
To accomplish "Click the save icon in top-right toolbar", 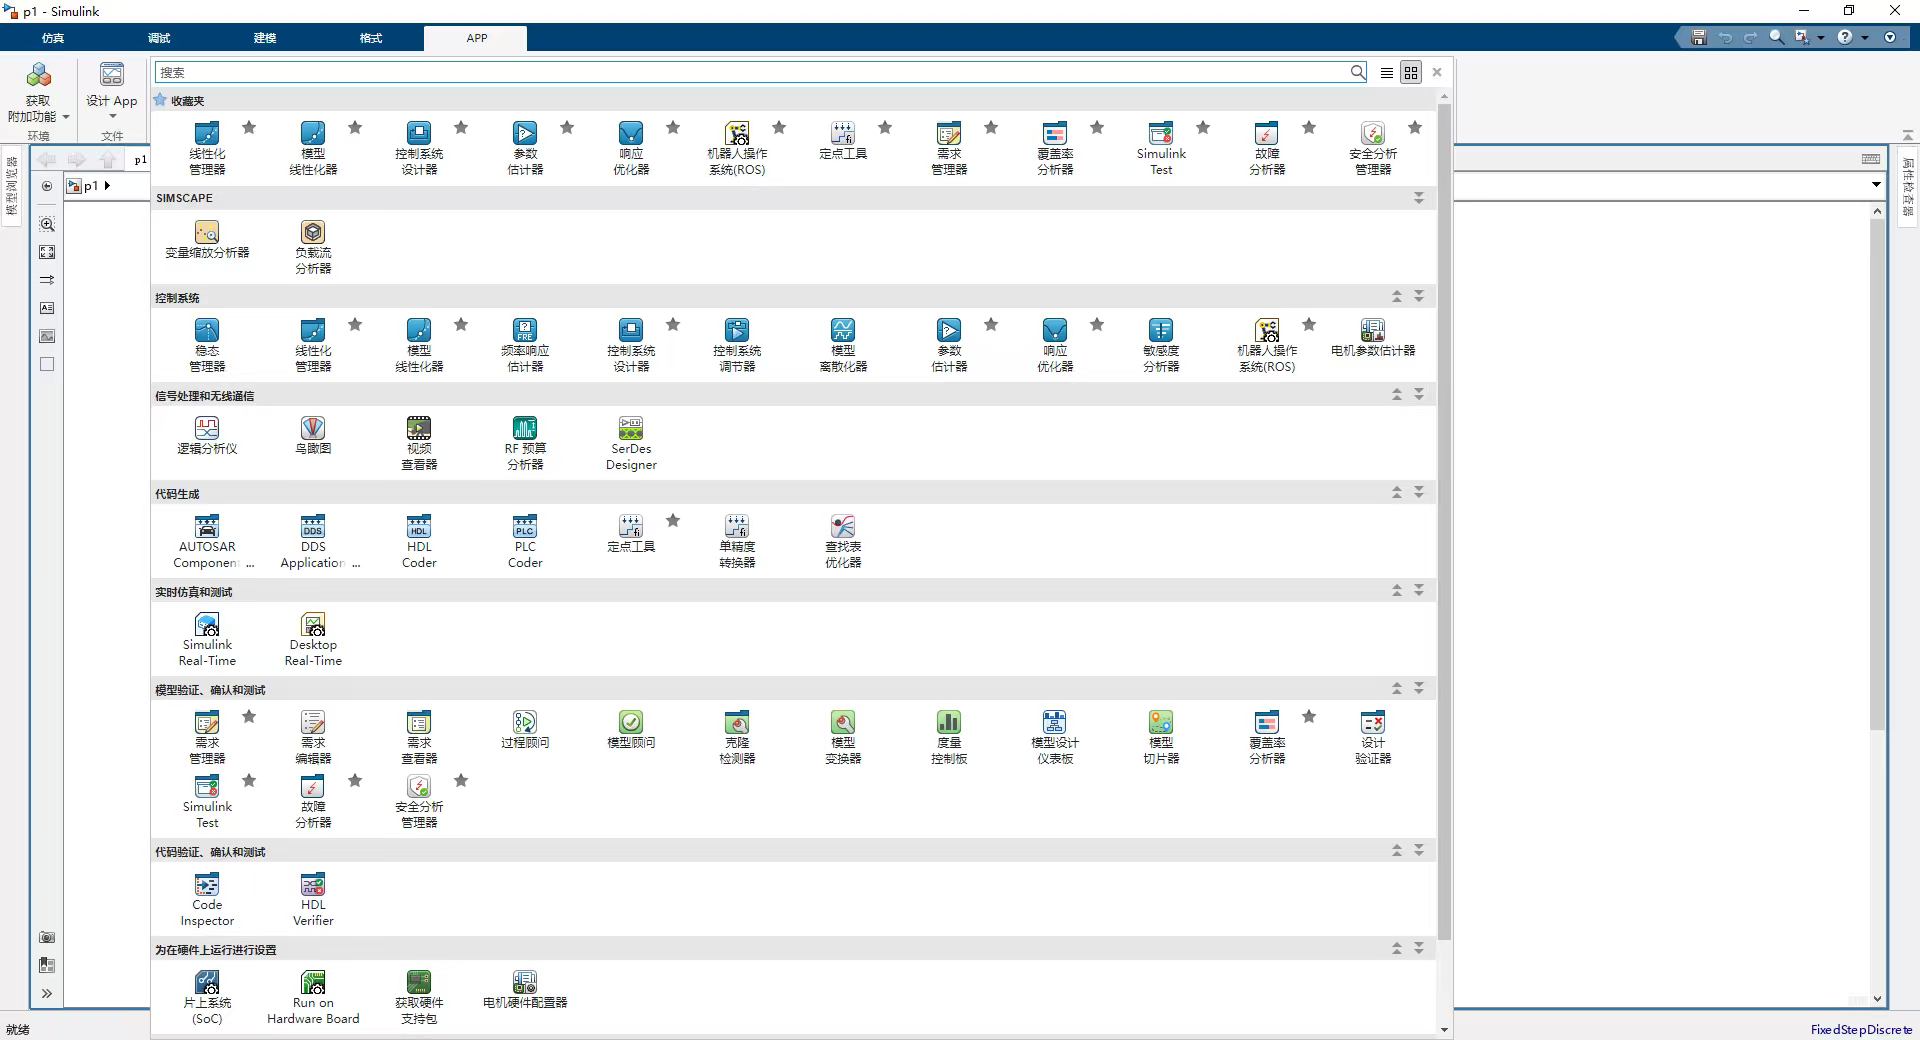I will 1698,37.
